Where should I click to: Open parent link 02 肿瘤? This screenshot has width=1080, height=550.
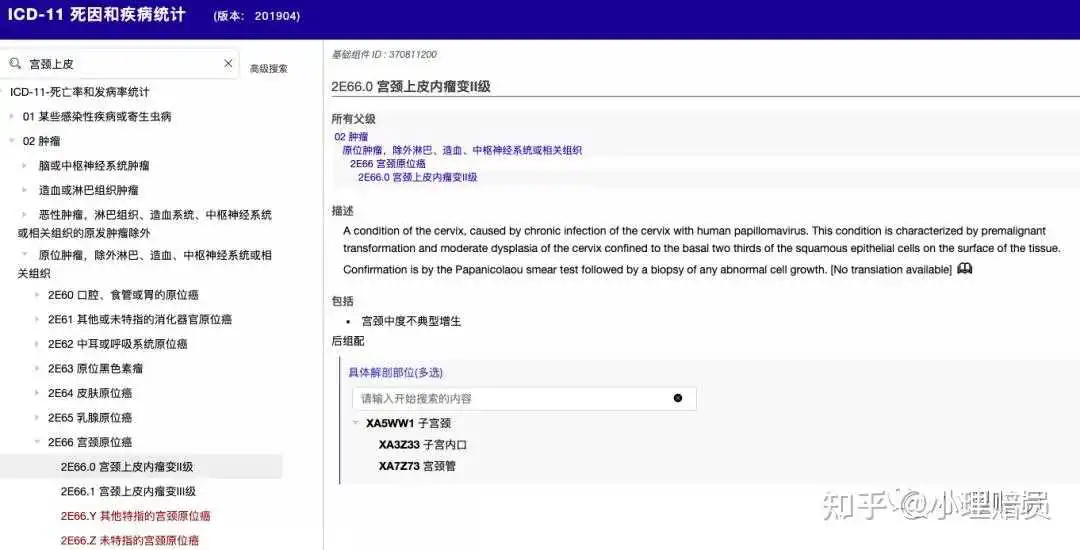[x=351, y=137]
